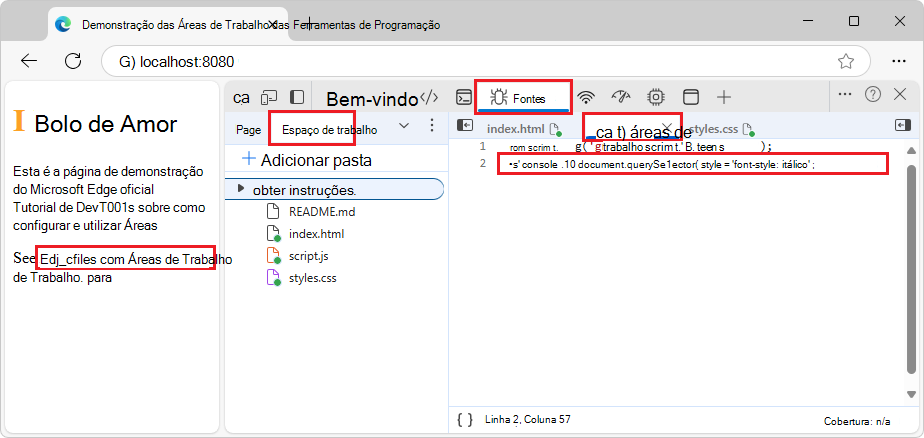The height and width of the screenshot is (438, 924).
Task: Follow the Edge files com Áreas de Trabalho link
Action: (x=136, y=259)
